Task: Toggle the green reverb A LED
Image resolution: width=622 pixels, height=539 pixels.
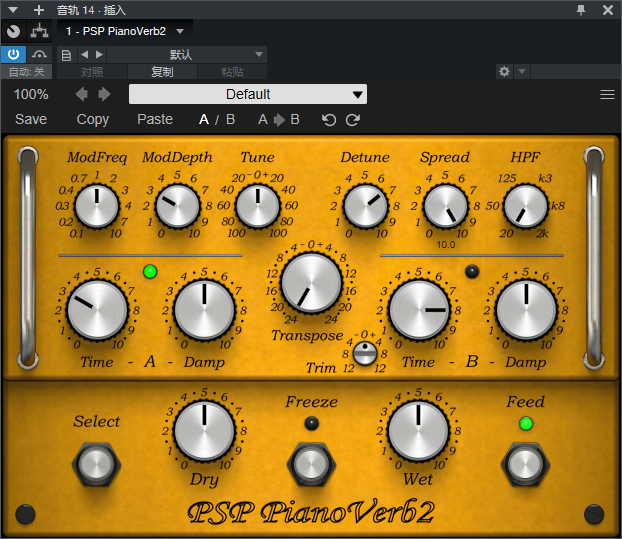Action: tap(150, 272)
